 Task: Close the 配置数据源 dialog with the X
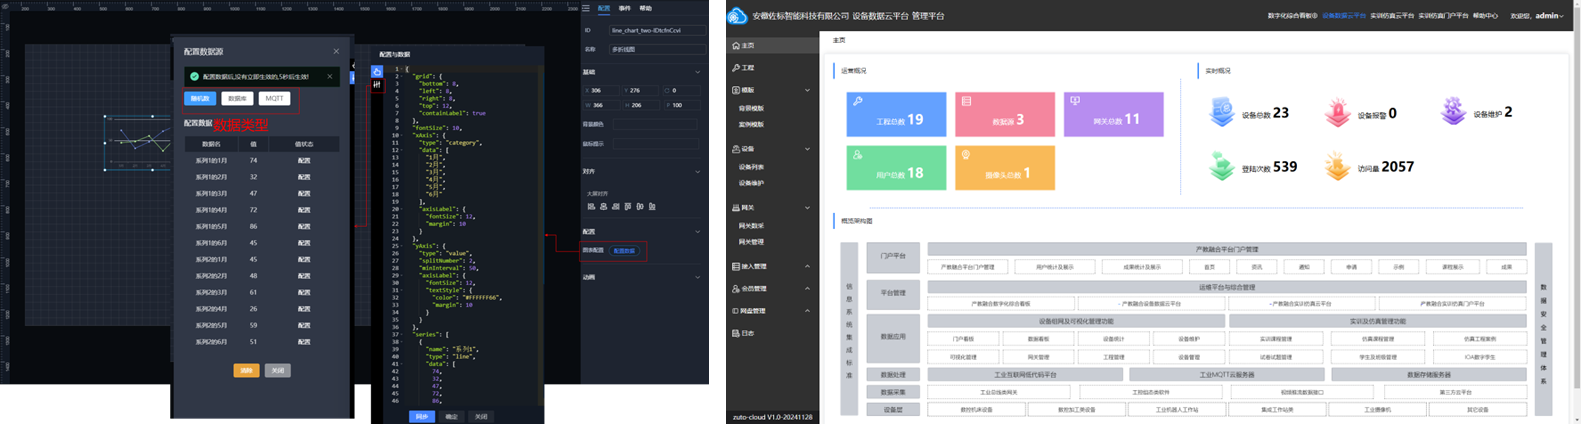[336, 51]
